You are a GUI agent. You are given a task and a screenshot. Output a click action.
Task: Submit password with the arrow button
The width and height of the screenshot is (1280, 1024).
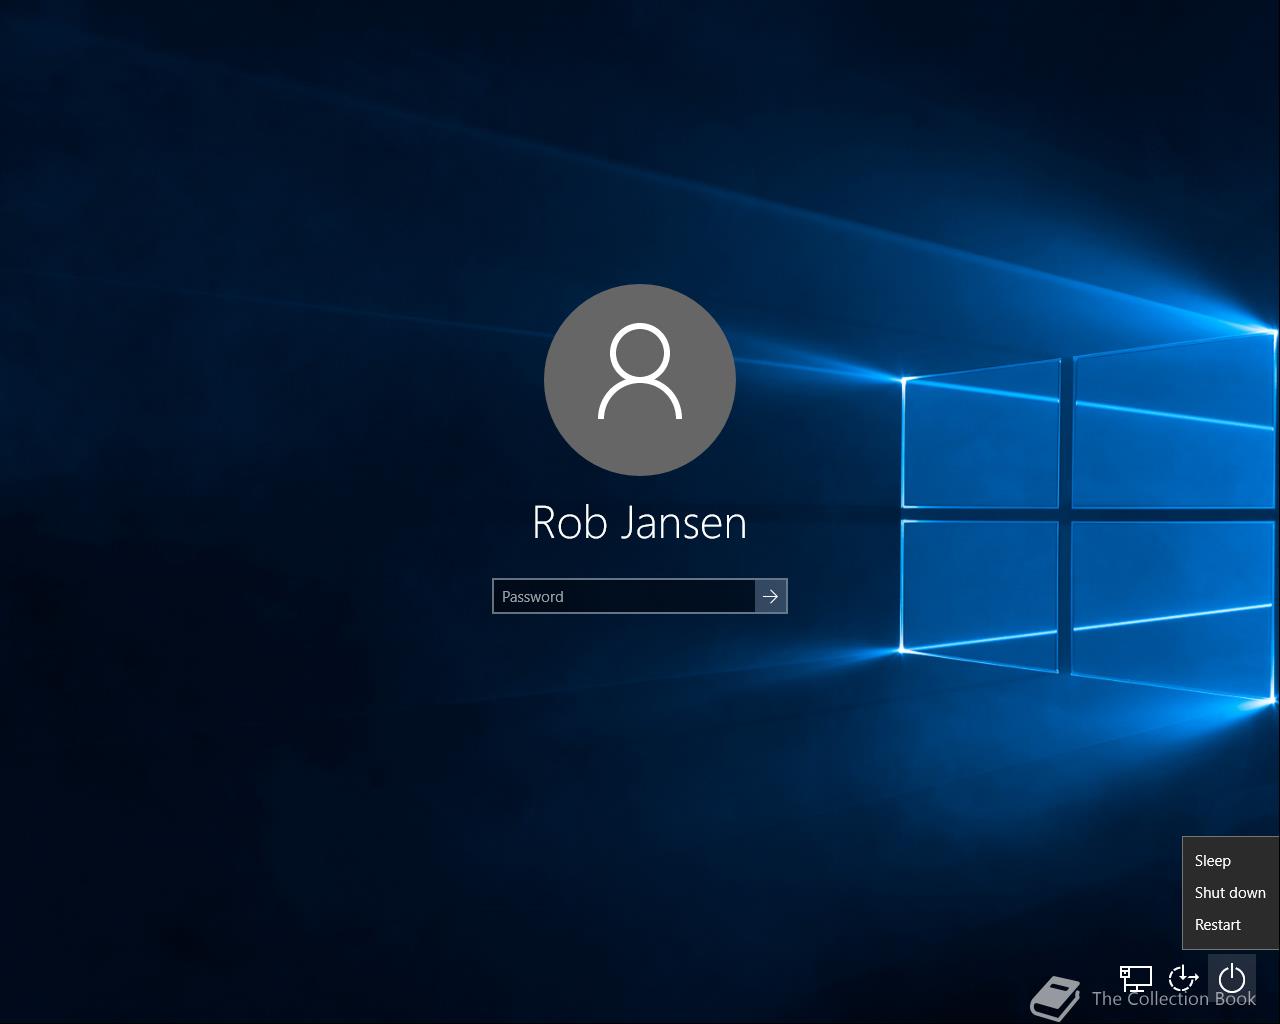[x=771, y=596]
